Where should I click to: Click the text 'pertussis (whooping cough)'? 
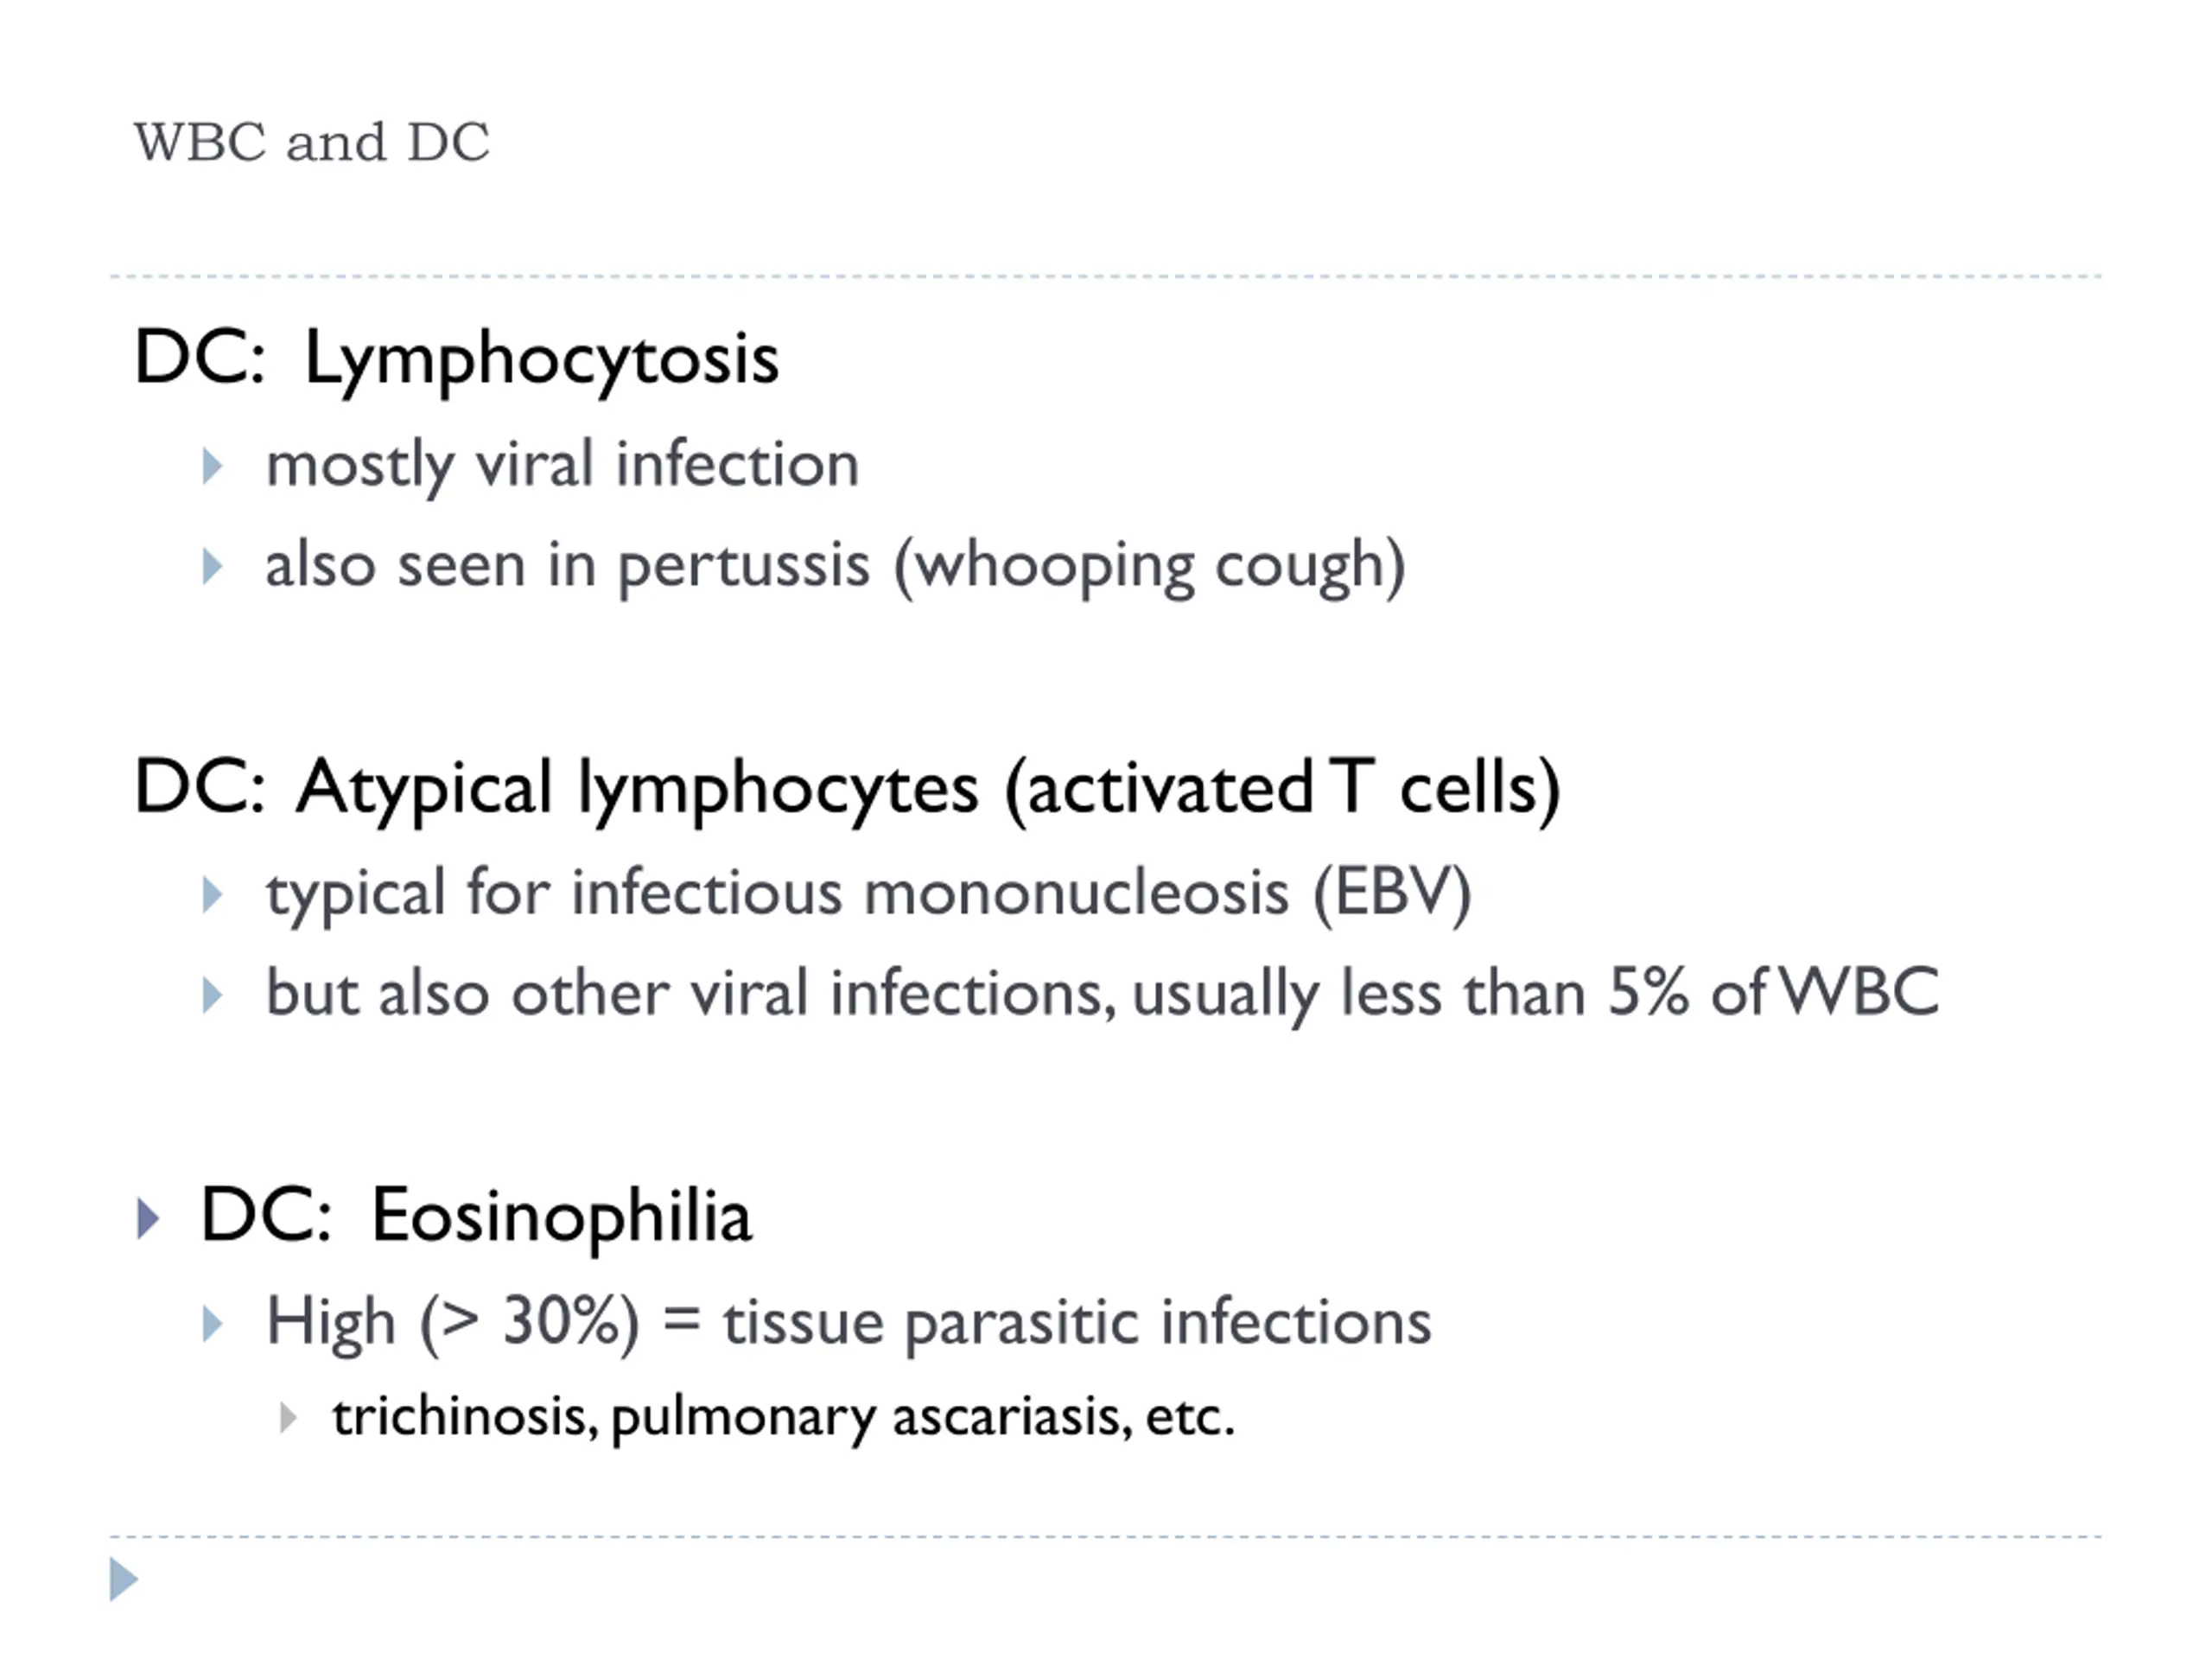[x=1012, y=567]
